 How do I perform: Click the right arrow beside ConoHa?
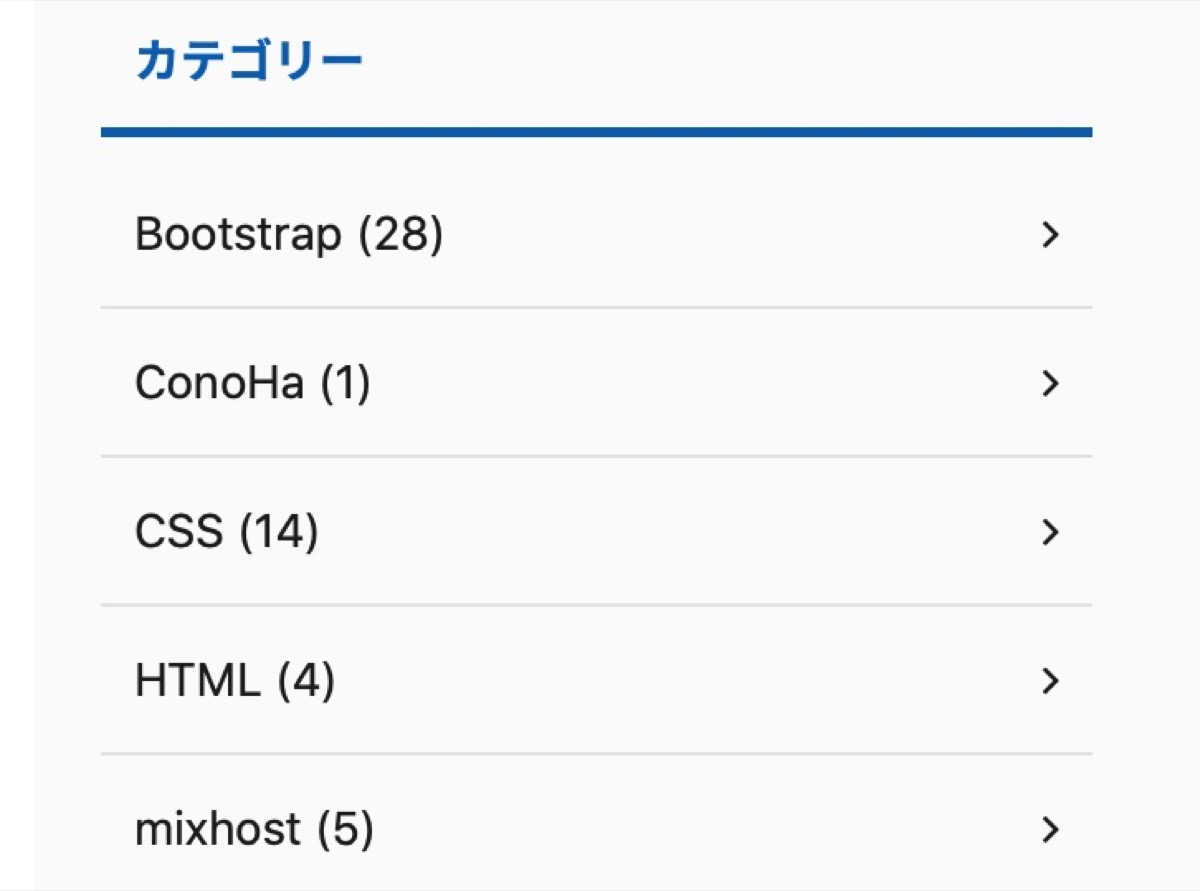(x=1049, y=383)
